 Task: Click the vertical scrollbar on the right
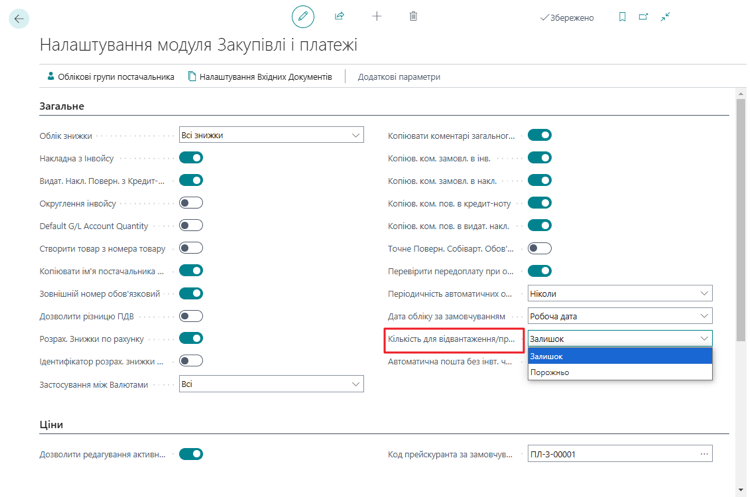pos(740,250)
